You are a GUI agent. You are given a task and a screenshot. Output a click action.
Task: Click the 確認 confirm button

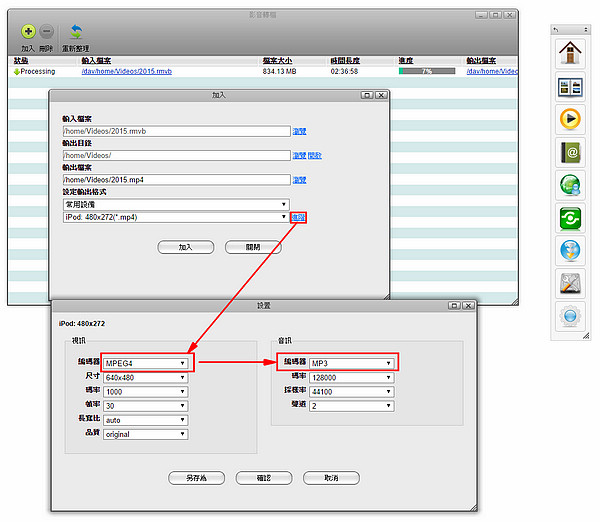pyautogui.click(x=264, y=478)
